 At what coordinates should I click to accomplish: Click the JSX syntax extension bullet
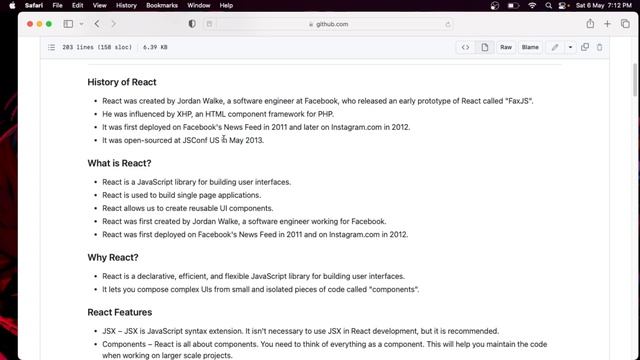pyautogui.click(x=300, y=331)
